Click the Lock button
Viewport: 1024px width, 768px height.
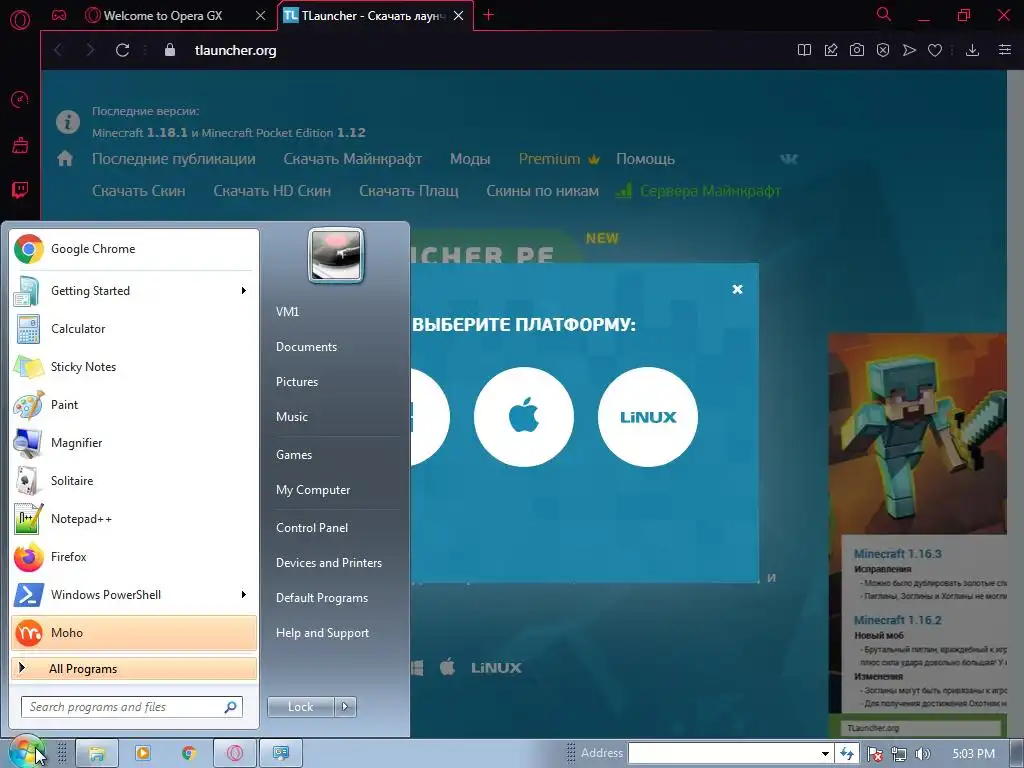point(301,707)
